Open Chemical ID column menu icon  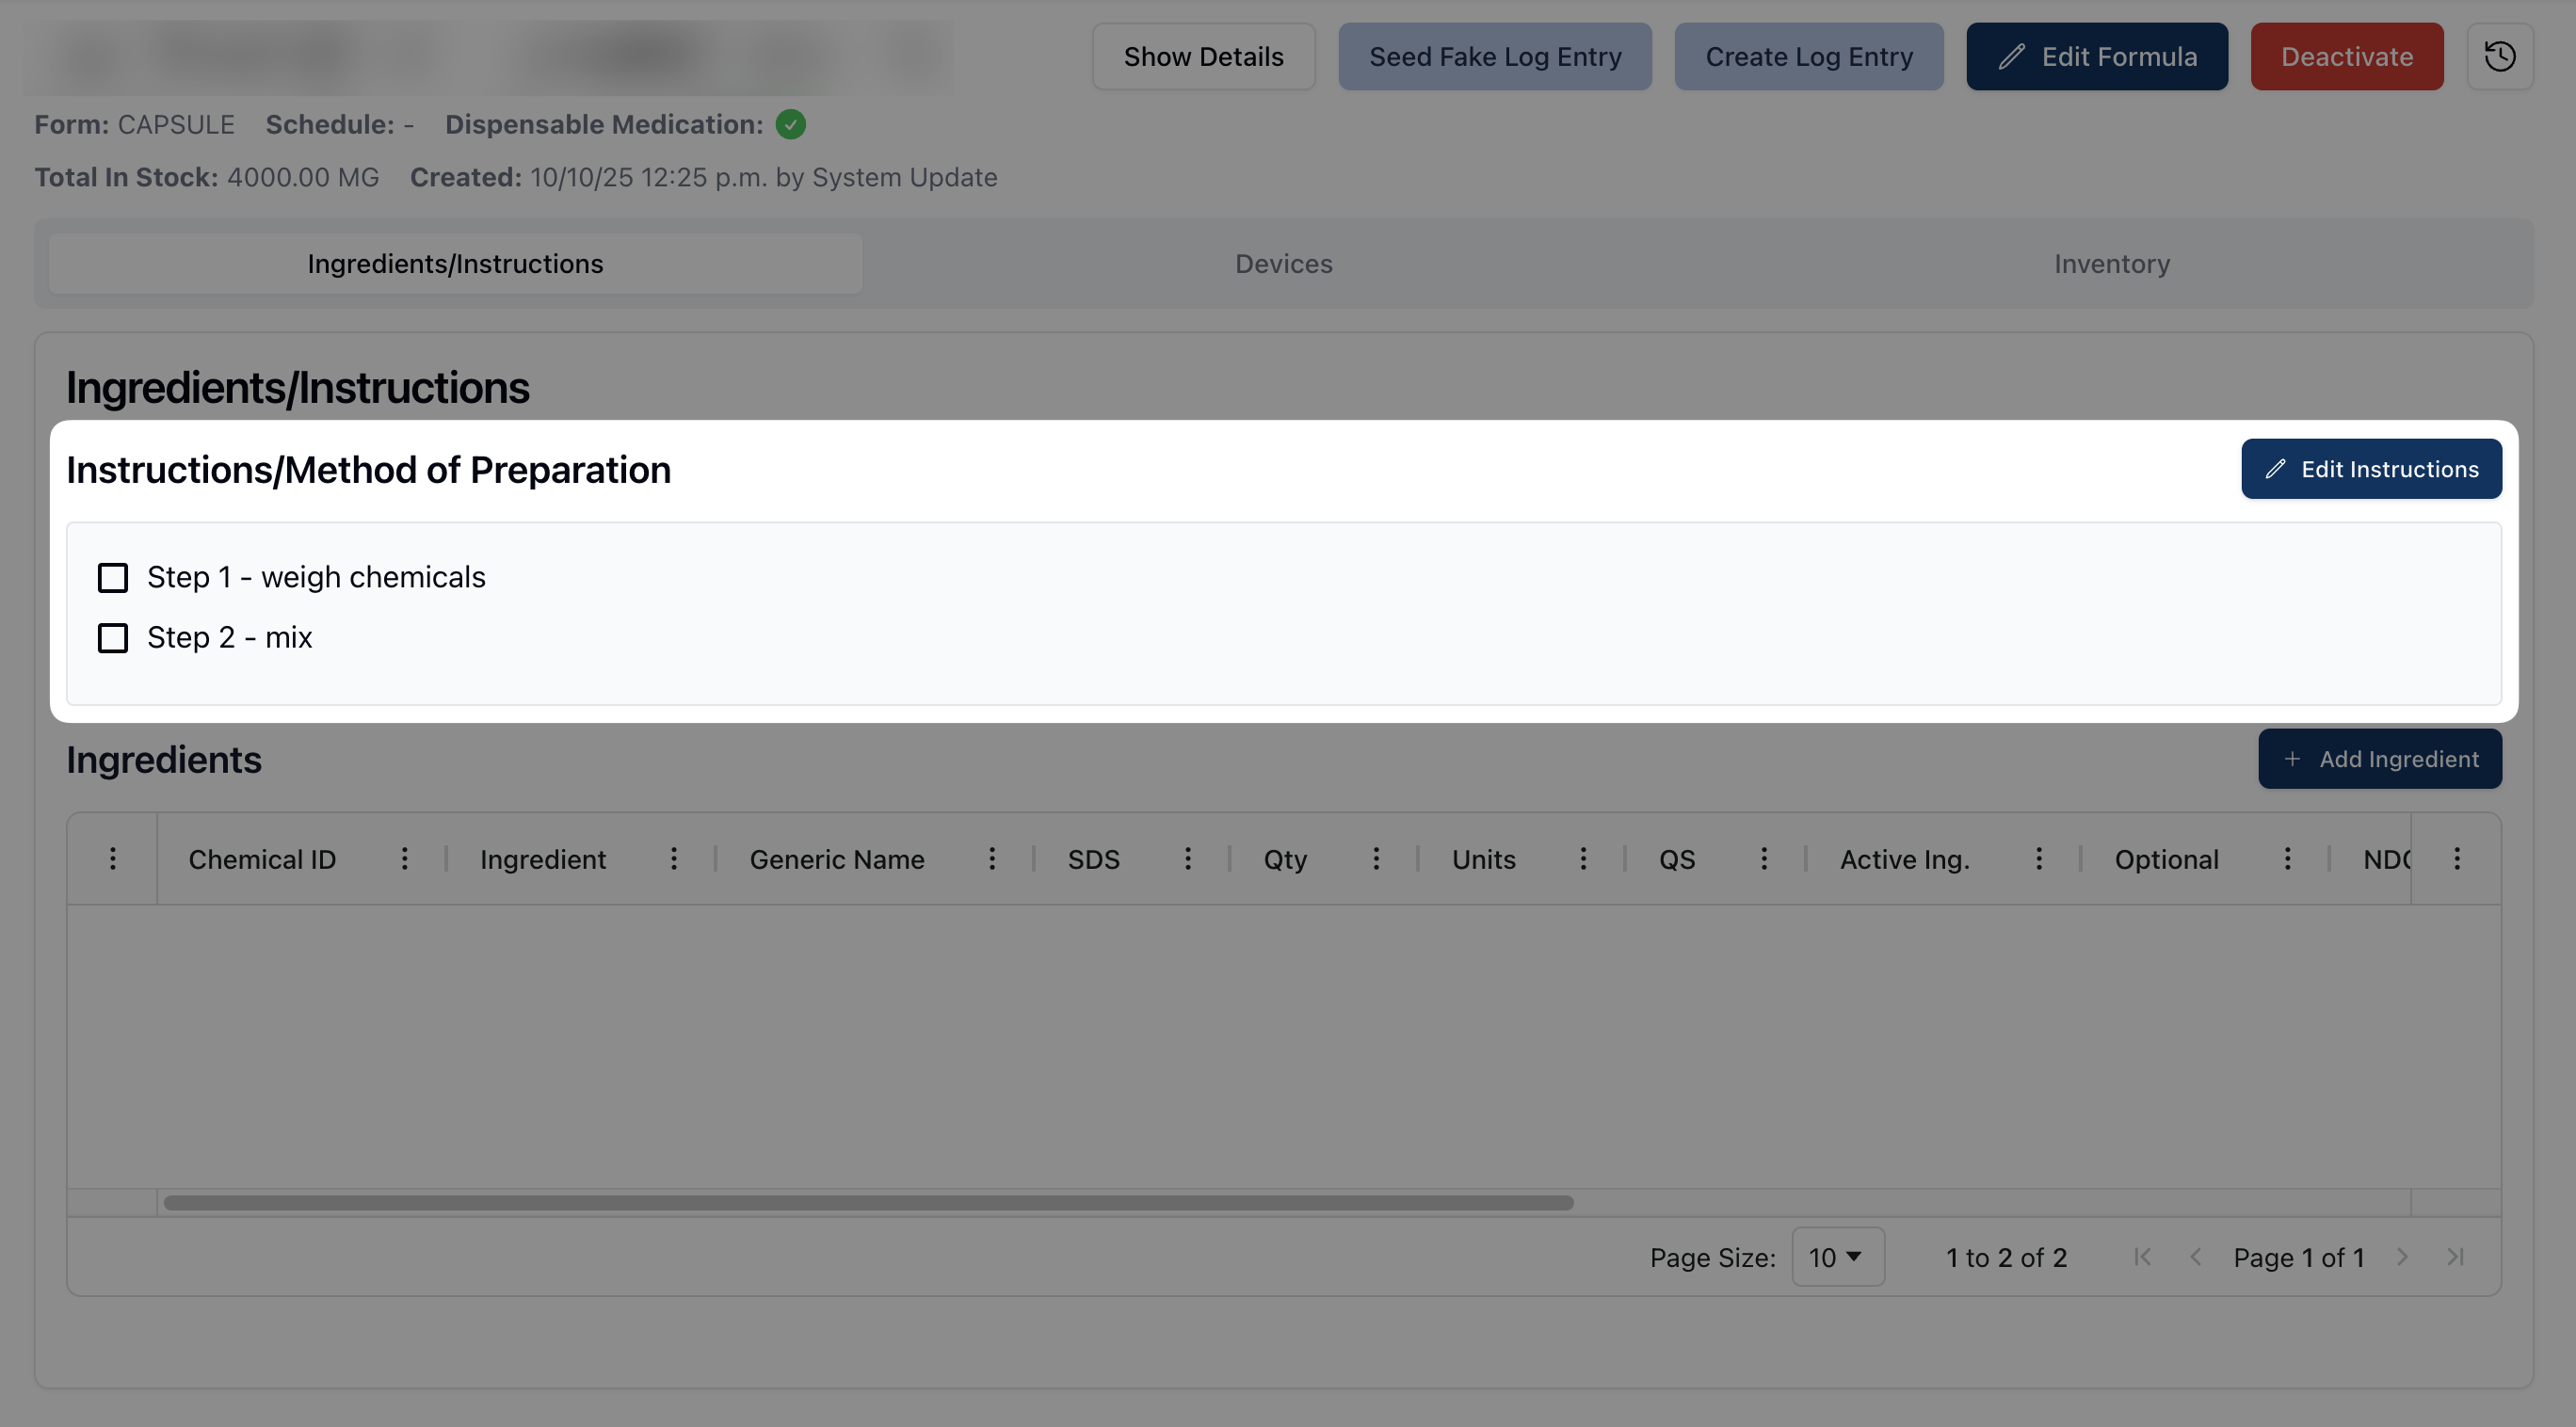pyautogui.click(x=404, y=859)
